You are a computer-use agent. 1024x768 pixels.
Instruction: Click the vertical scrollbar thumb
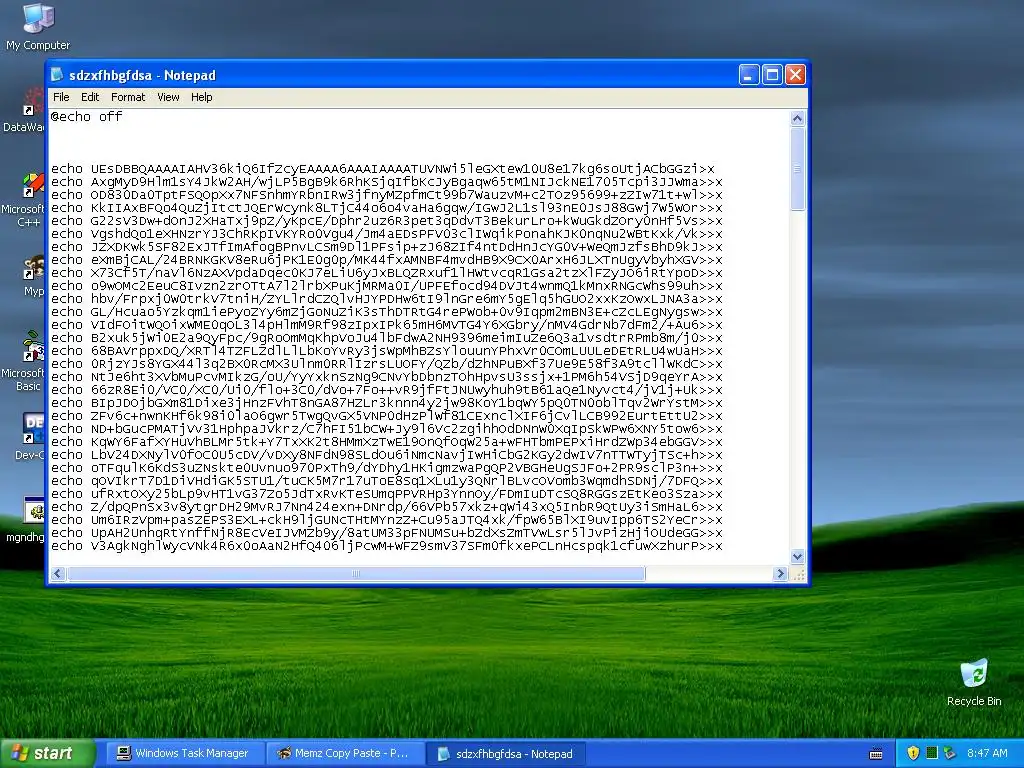coord(797,168)
